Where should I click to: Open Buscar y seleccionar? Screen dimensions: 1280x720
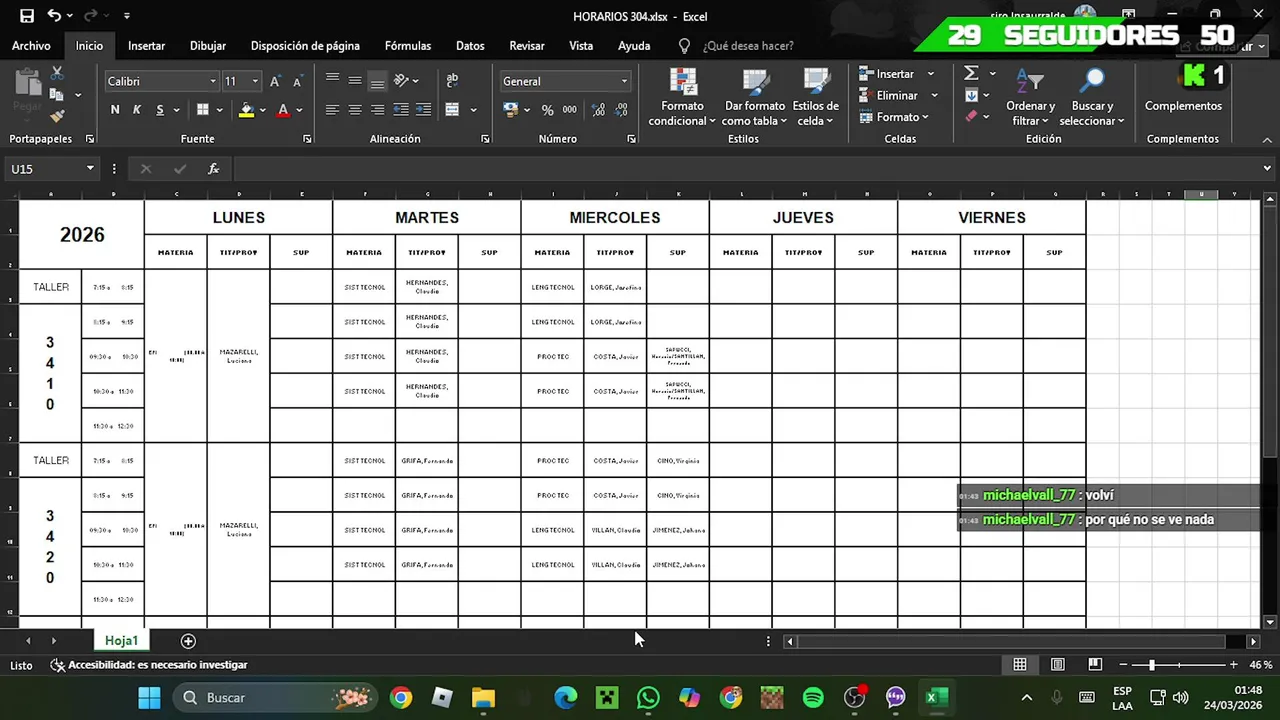click(x=1092, y=98)
